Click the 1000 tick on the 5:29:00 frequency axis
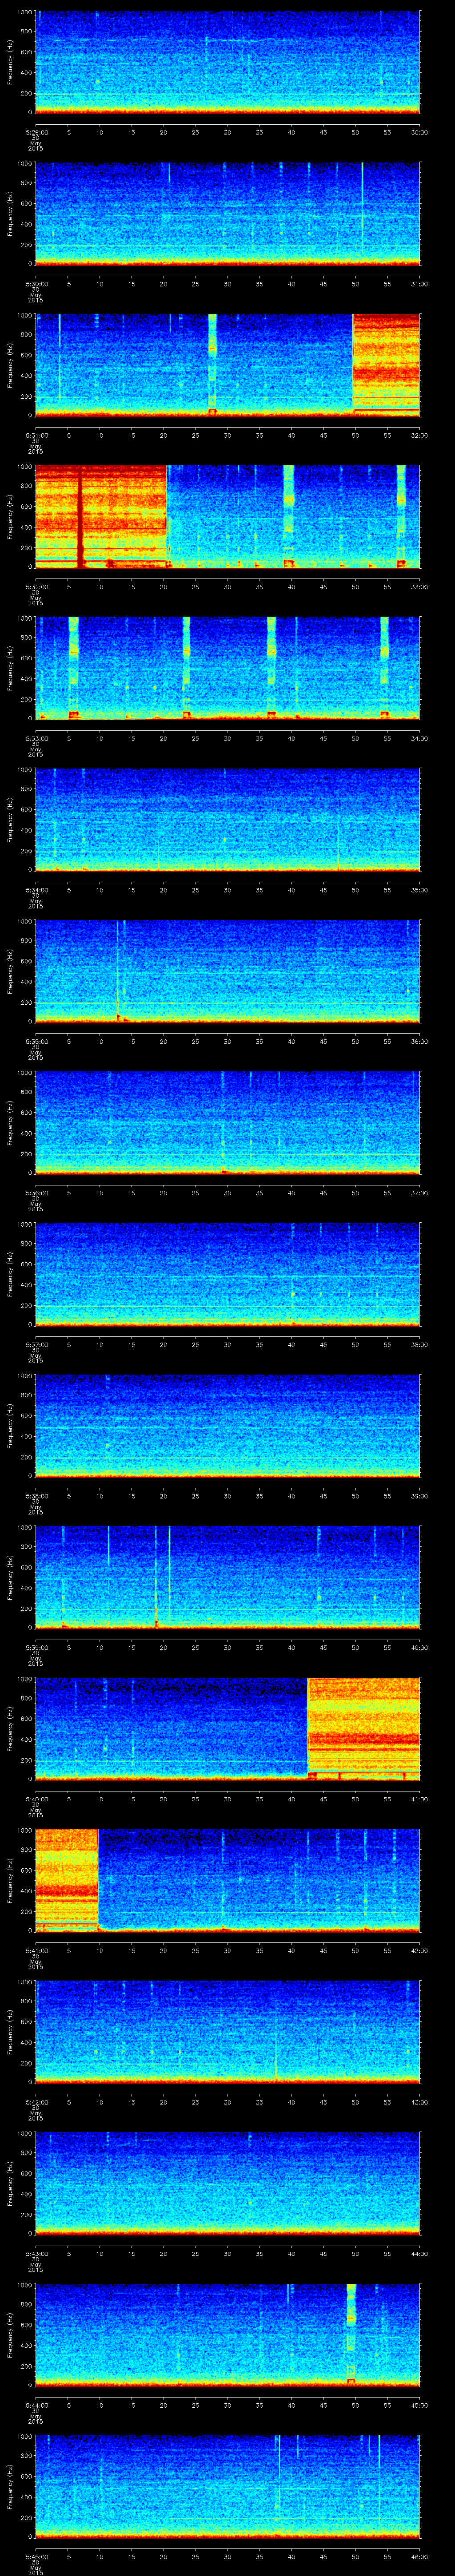Viewport: 455px width, 2576px height. point(25,13)
